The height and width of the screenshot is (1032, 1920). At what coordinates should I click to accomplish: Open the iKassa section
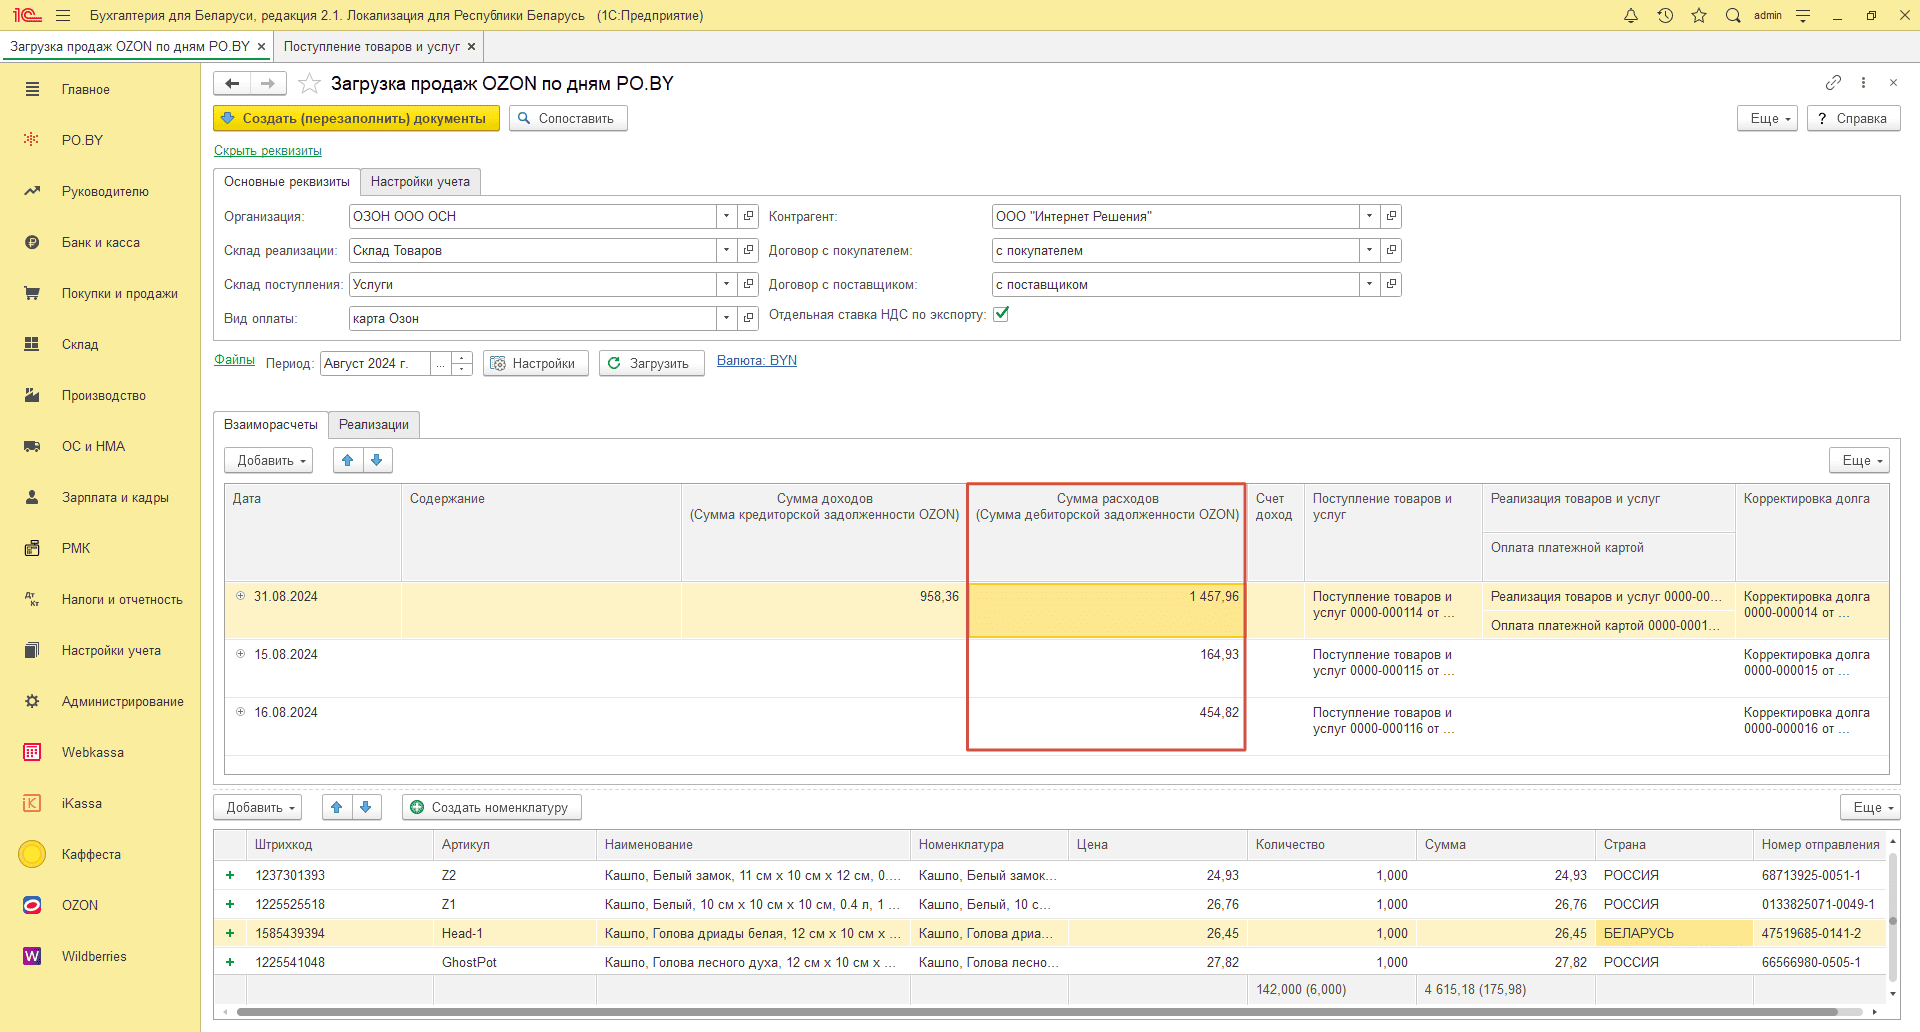[100, 803]
